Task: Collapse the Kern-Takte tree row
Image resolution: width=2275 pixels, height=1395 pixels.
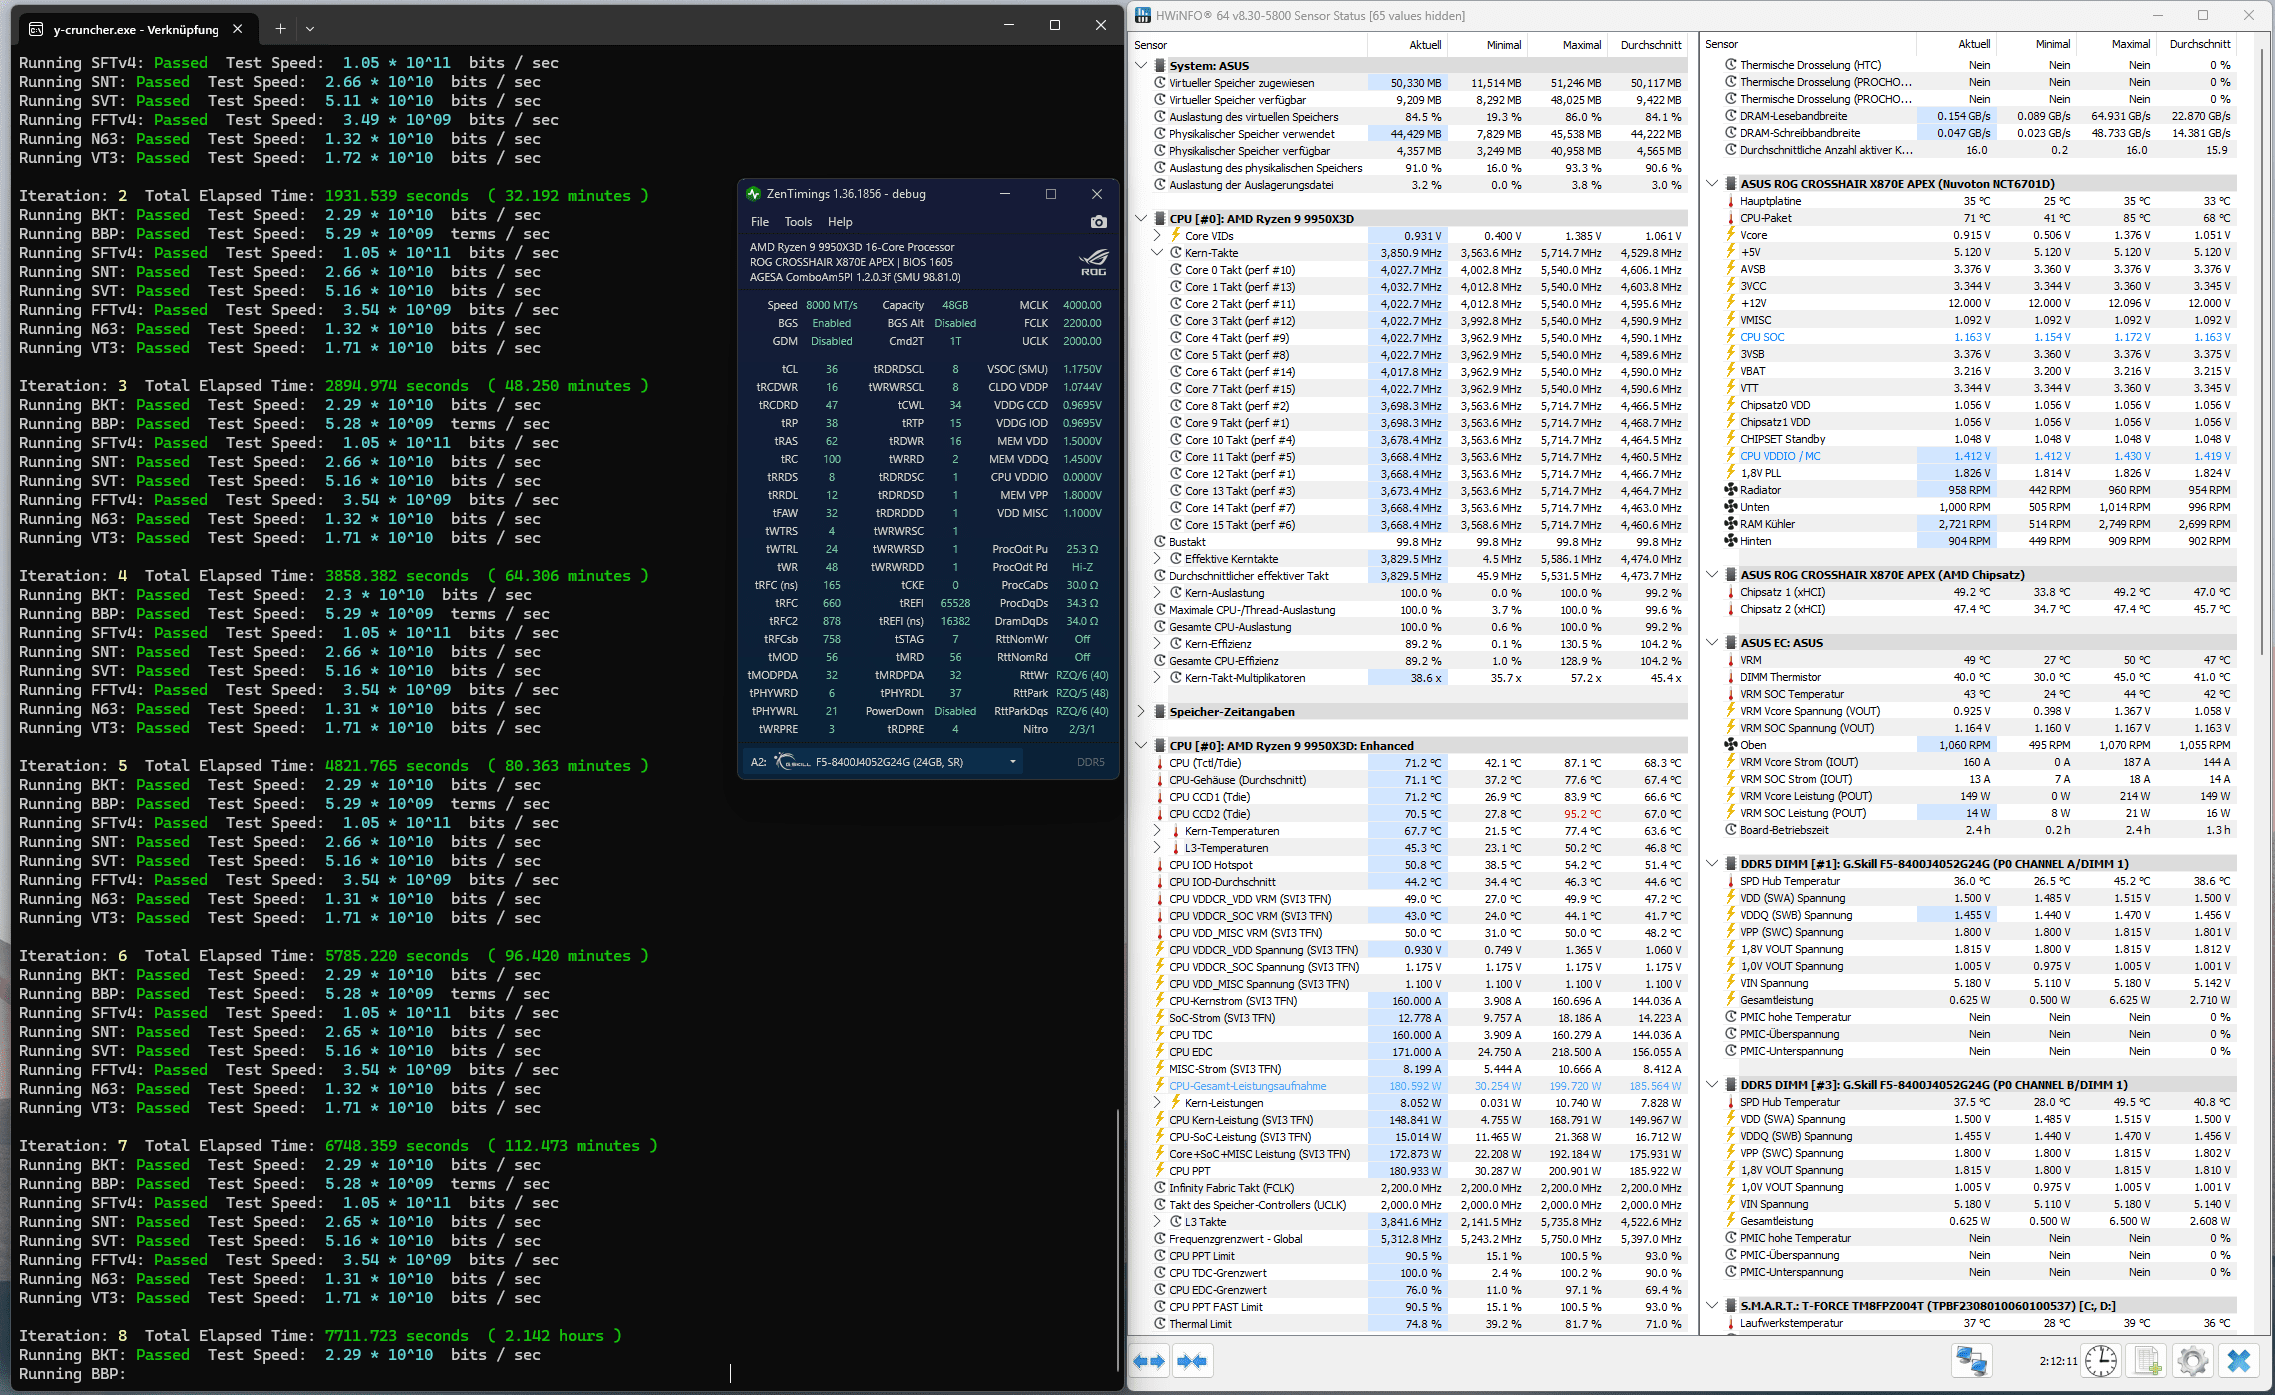Action: (1157, 253)
